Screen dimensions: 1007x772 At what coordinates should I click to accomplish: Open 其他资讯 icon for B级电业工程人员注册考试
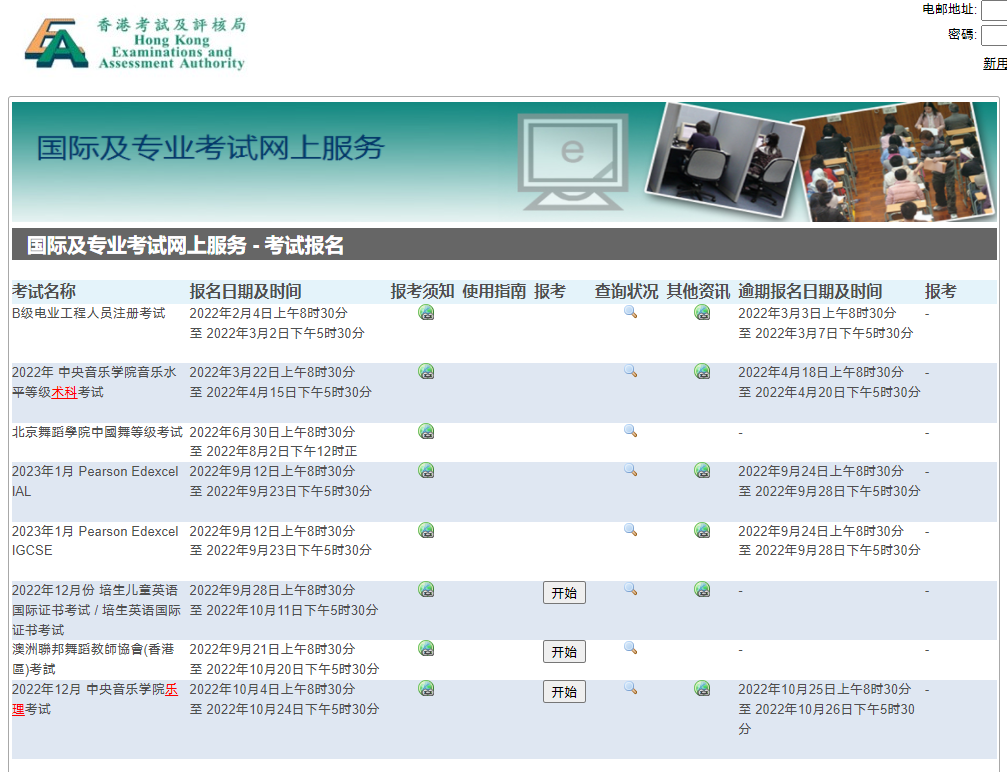tap(702, 313)
